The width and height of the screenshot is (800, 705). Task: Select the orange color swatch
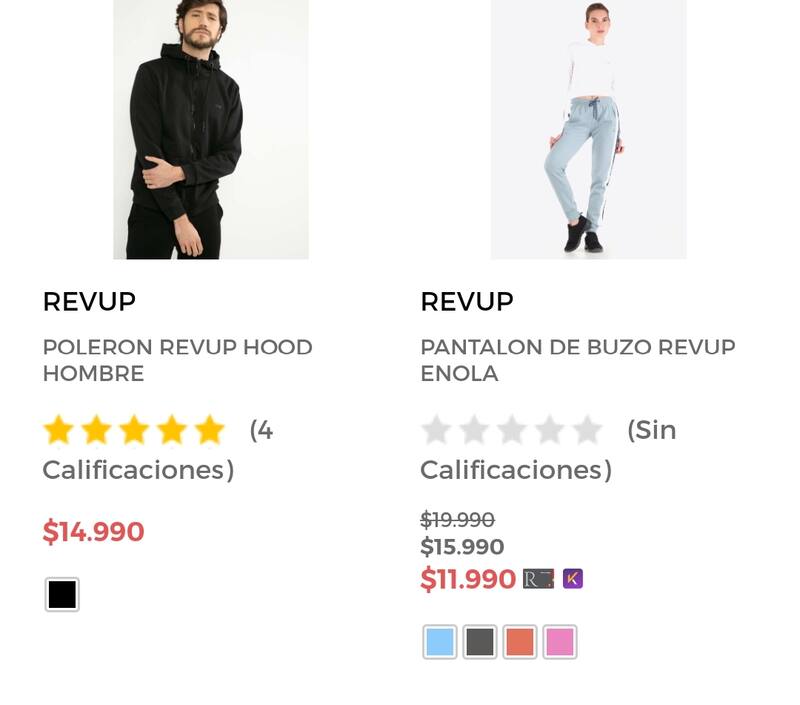point(520,642)
